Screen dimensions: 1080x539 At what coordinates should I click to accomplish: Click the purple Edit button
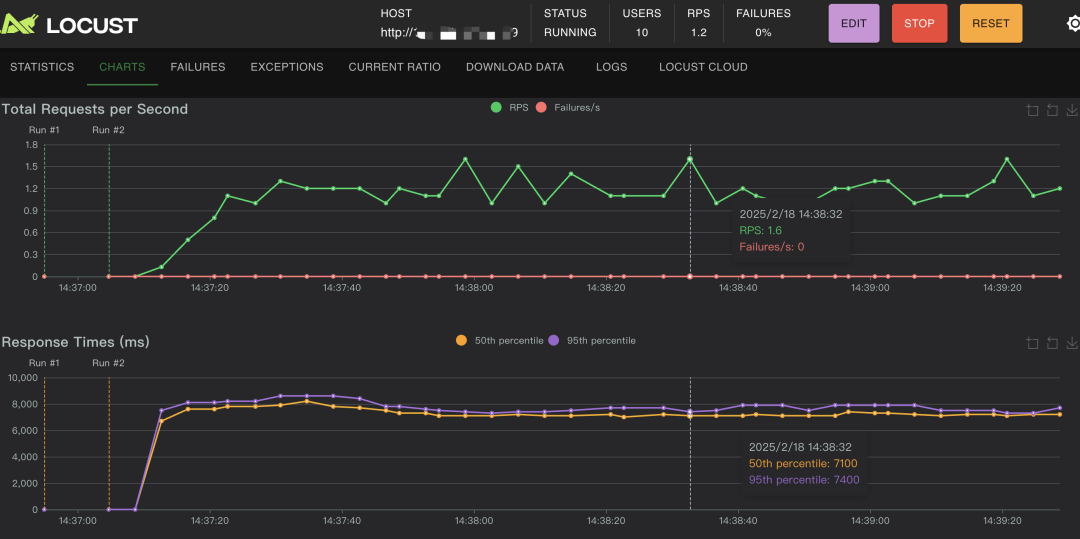pos(853,23)
